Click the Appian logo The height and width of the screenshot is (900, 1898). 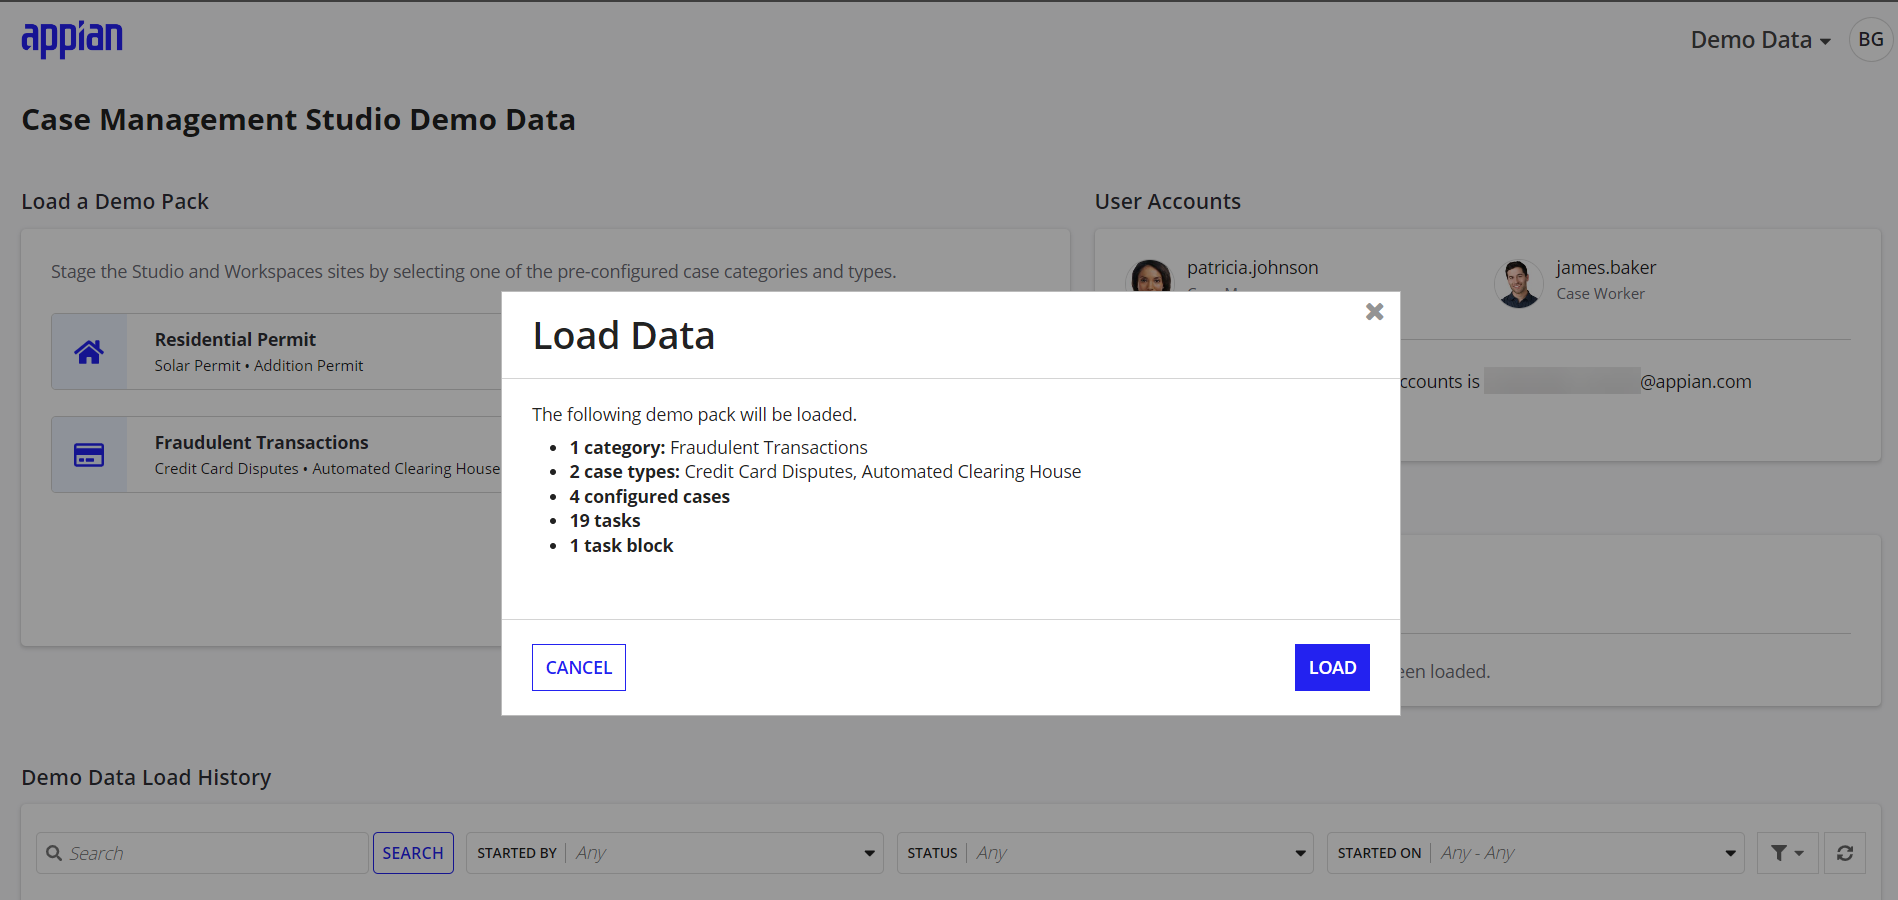pyautogui.click(x=72, y=40)
